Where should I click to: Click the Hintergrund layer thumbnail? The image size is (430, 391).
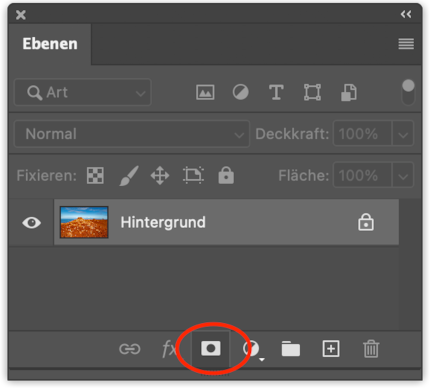coord(84,222)
